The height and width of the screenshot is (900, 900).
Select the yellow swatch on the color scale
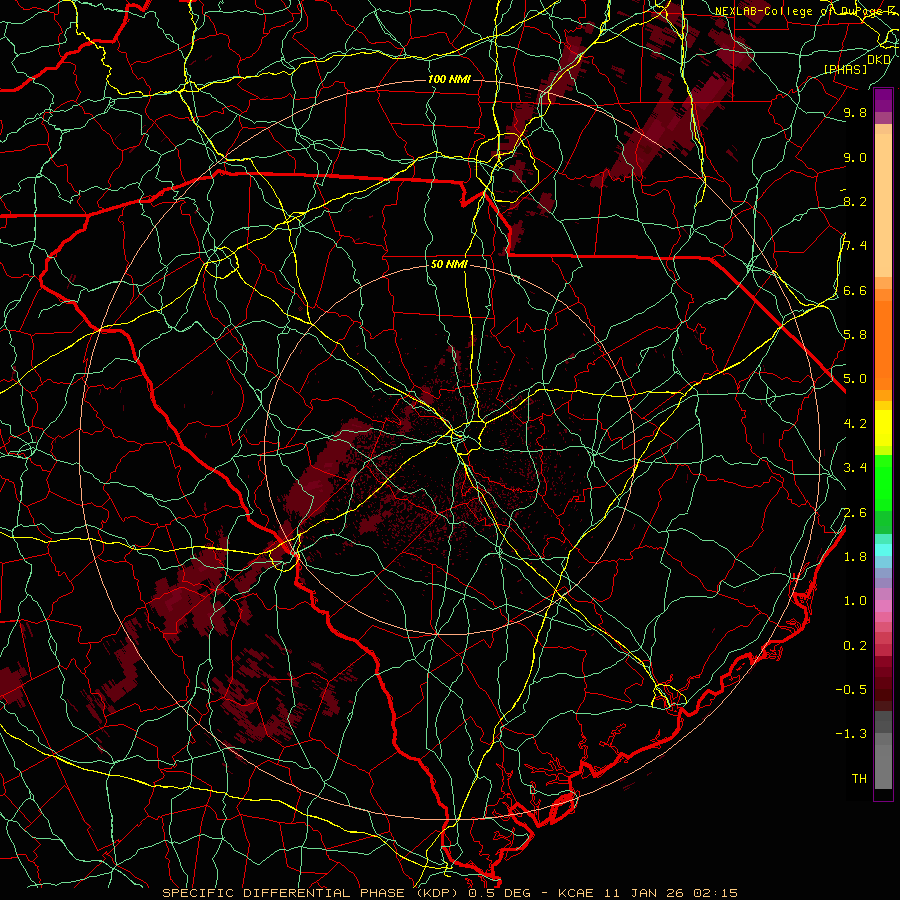883,428
